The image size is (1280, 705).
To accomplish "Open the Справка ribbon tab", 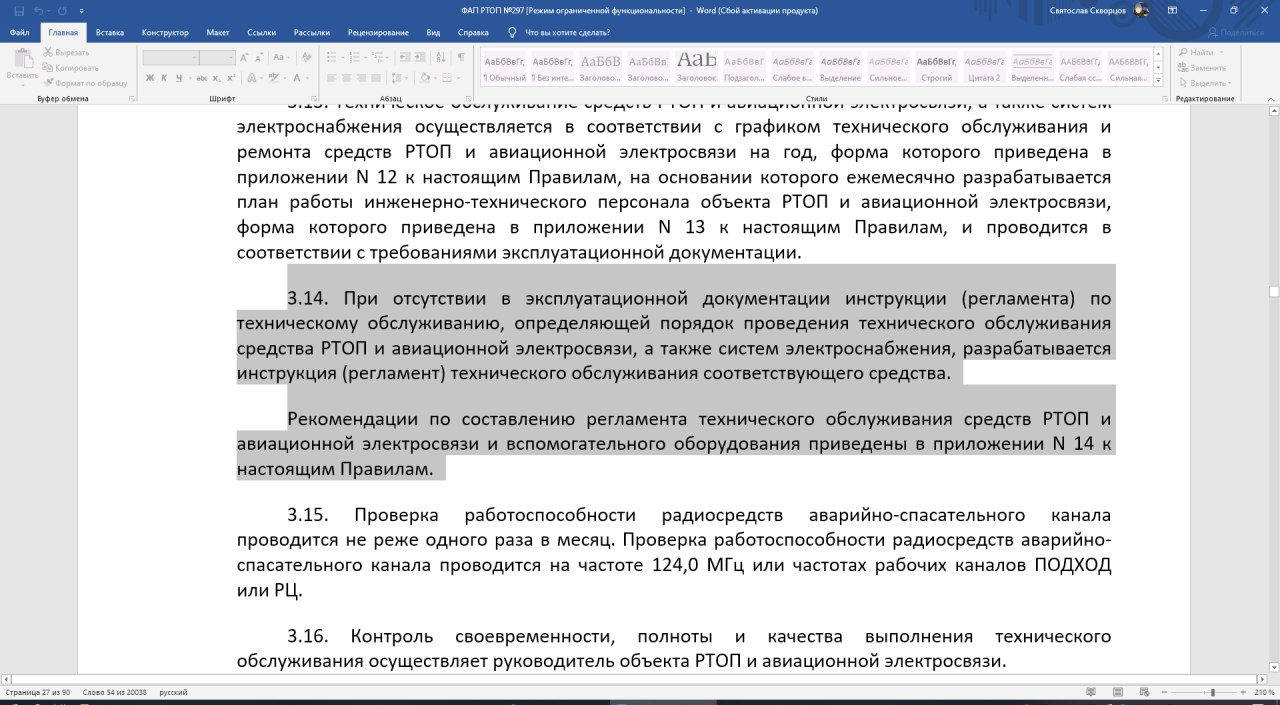I will tap(473, 32).
